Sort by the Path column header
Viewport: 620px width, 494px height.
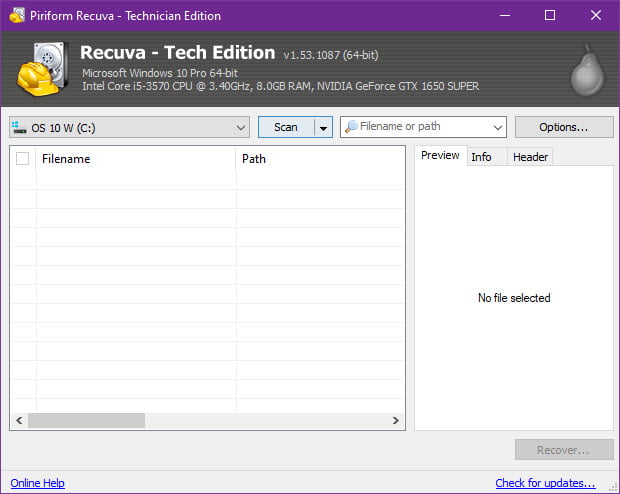pyautogui.click(x=320, y=159)
